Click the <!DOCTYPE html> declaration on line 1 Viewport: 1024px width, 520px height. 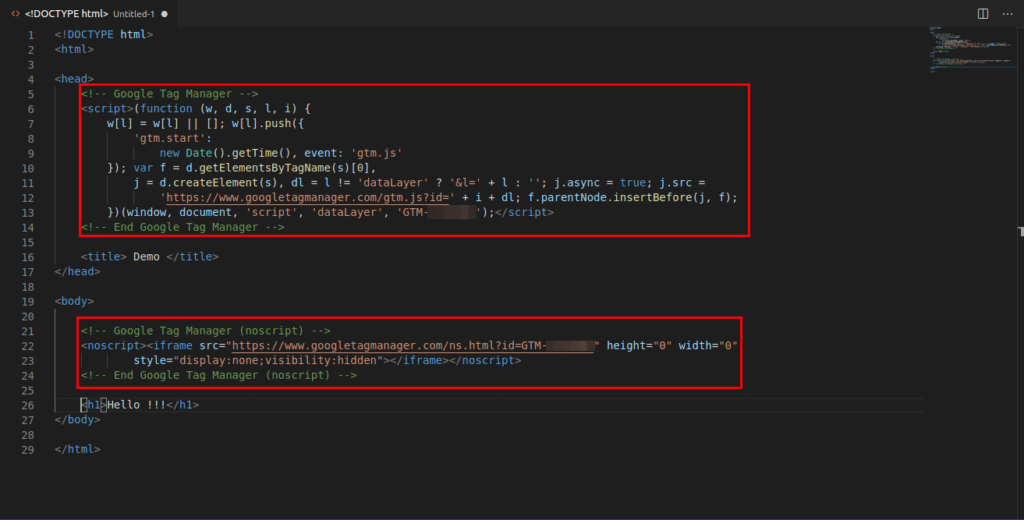pos(104,35)
